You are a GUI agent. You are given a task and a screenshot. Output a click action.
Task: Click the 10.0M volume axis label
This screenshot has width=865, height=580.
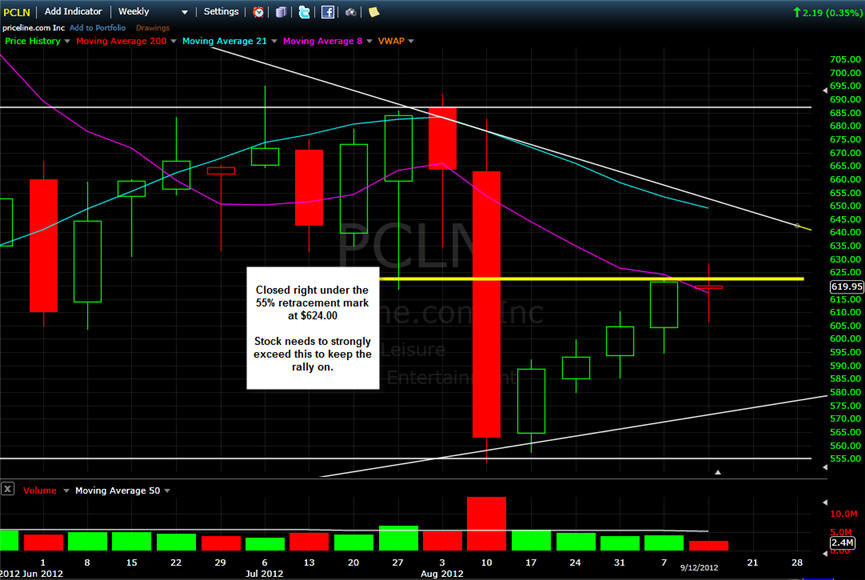844,514
